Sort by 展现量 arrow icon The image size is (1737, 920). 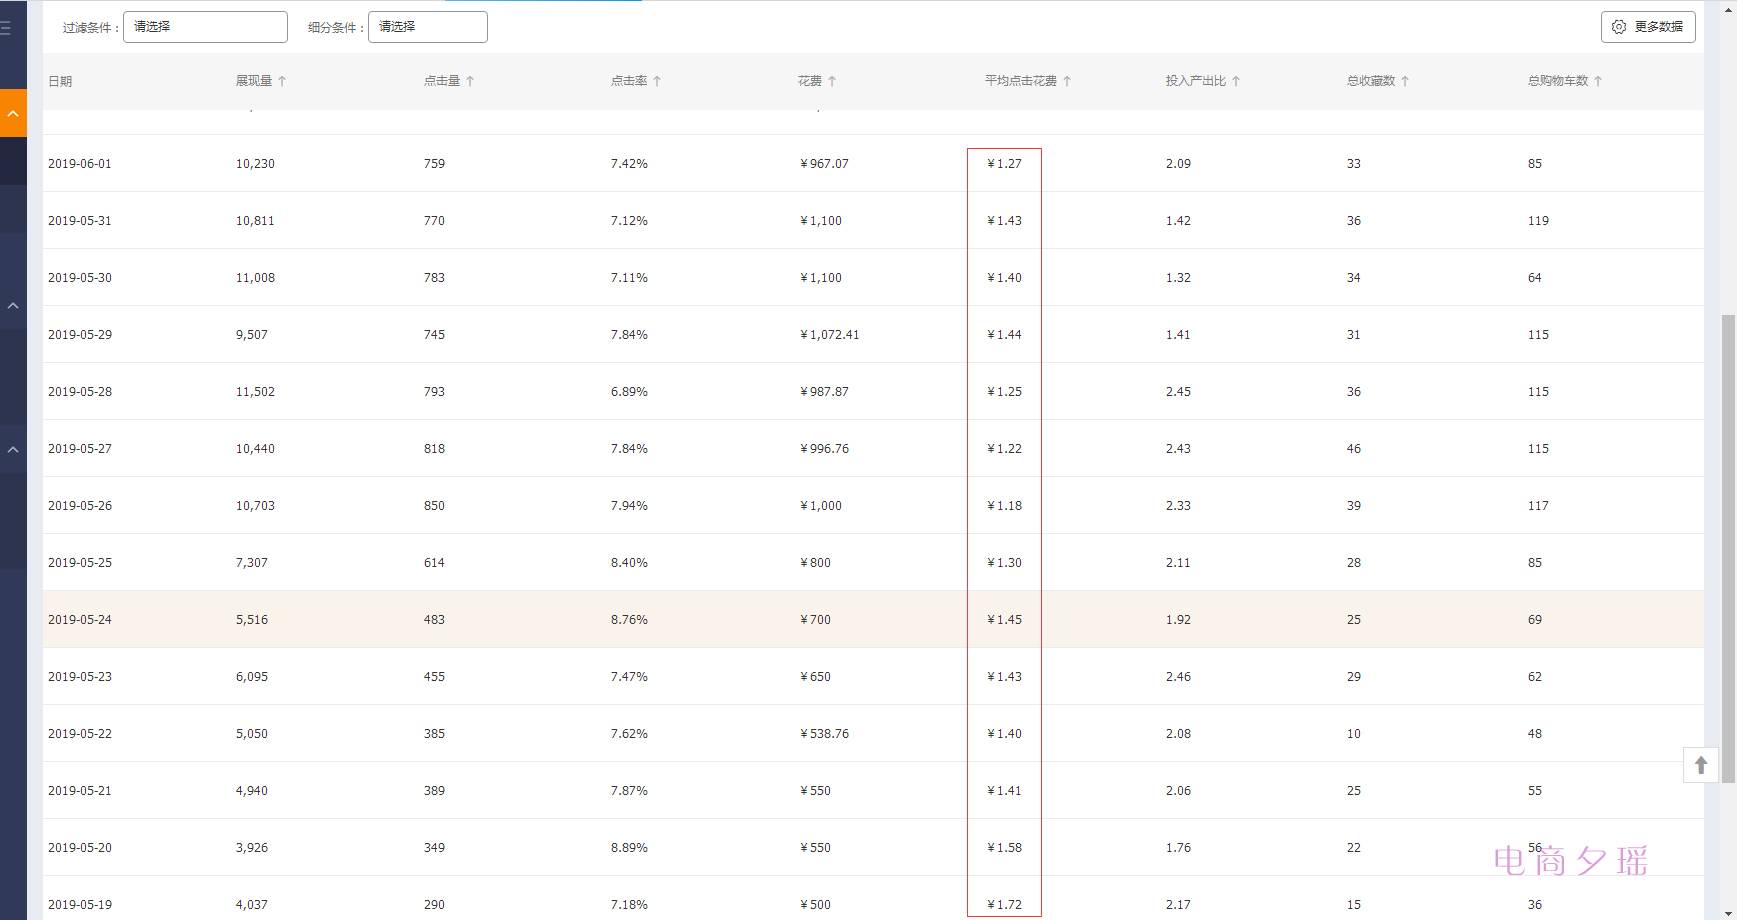[282, 81]
